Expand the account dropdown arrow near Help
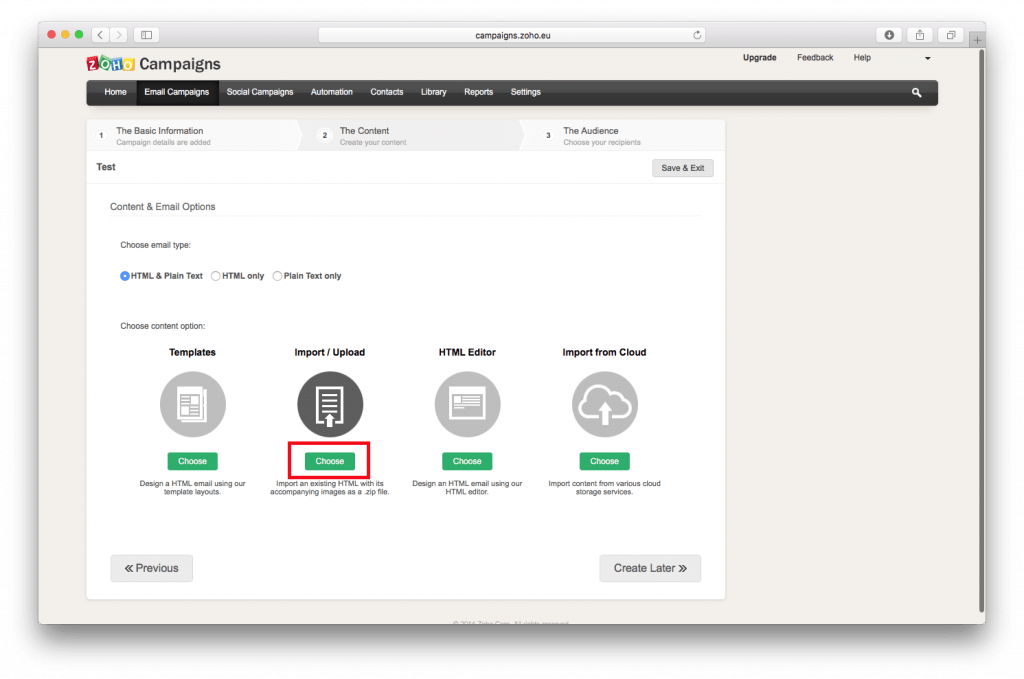 (x=927, y=59)
